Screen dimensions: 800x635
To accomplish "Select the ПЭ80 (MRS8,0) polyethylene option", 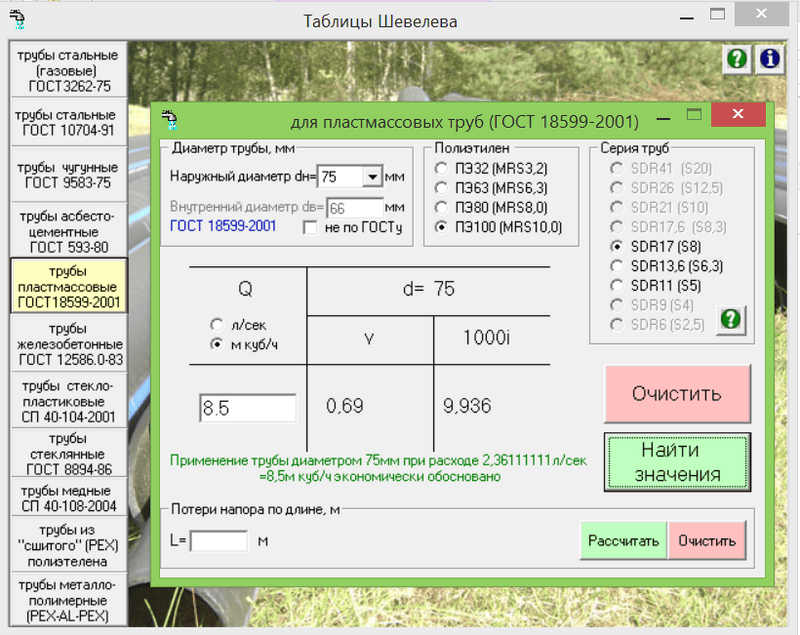I will (x=441, y=208).
